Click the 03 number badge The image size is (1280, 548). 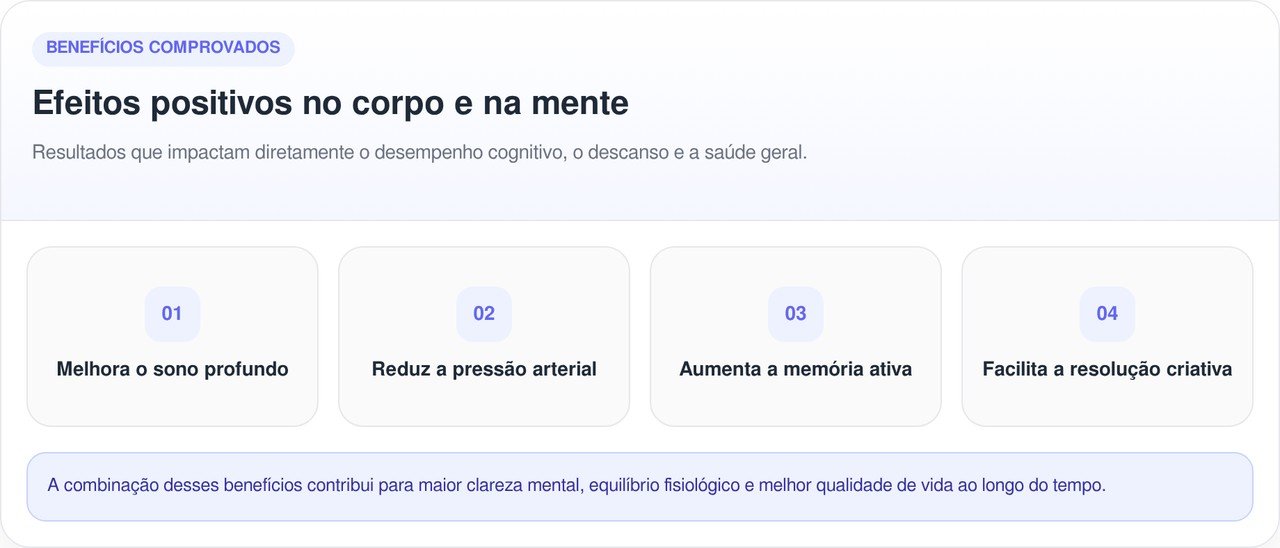click(x=795, y=314)
